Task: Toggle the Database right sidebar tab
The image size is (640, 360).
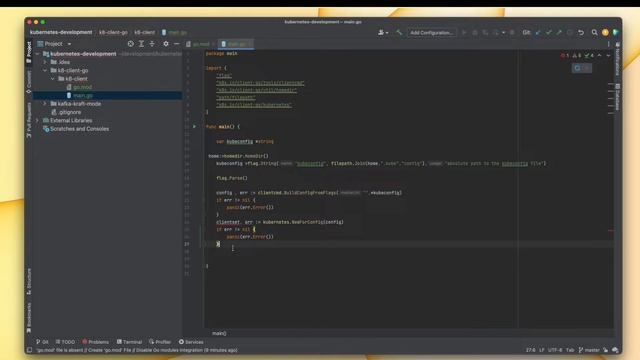Action: click(x=618, y=97)
